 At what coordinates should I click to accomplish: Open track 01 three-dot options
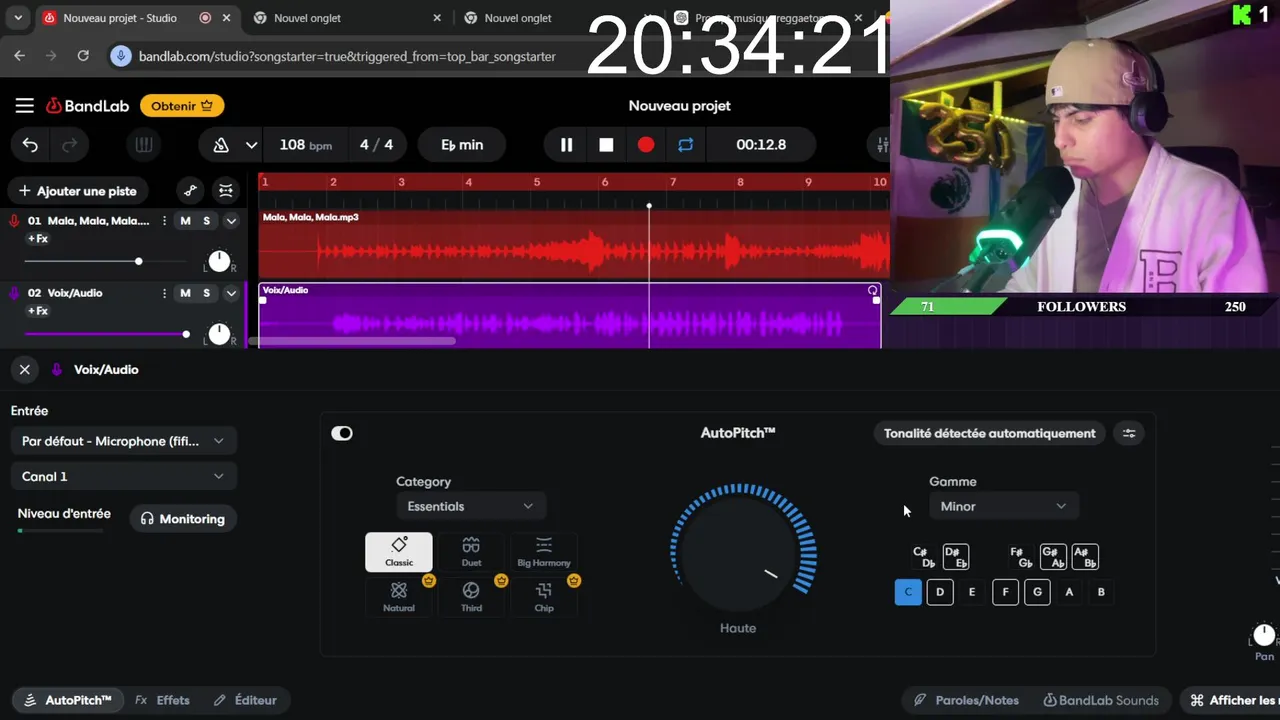pos(164,221)
